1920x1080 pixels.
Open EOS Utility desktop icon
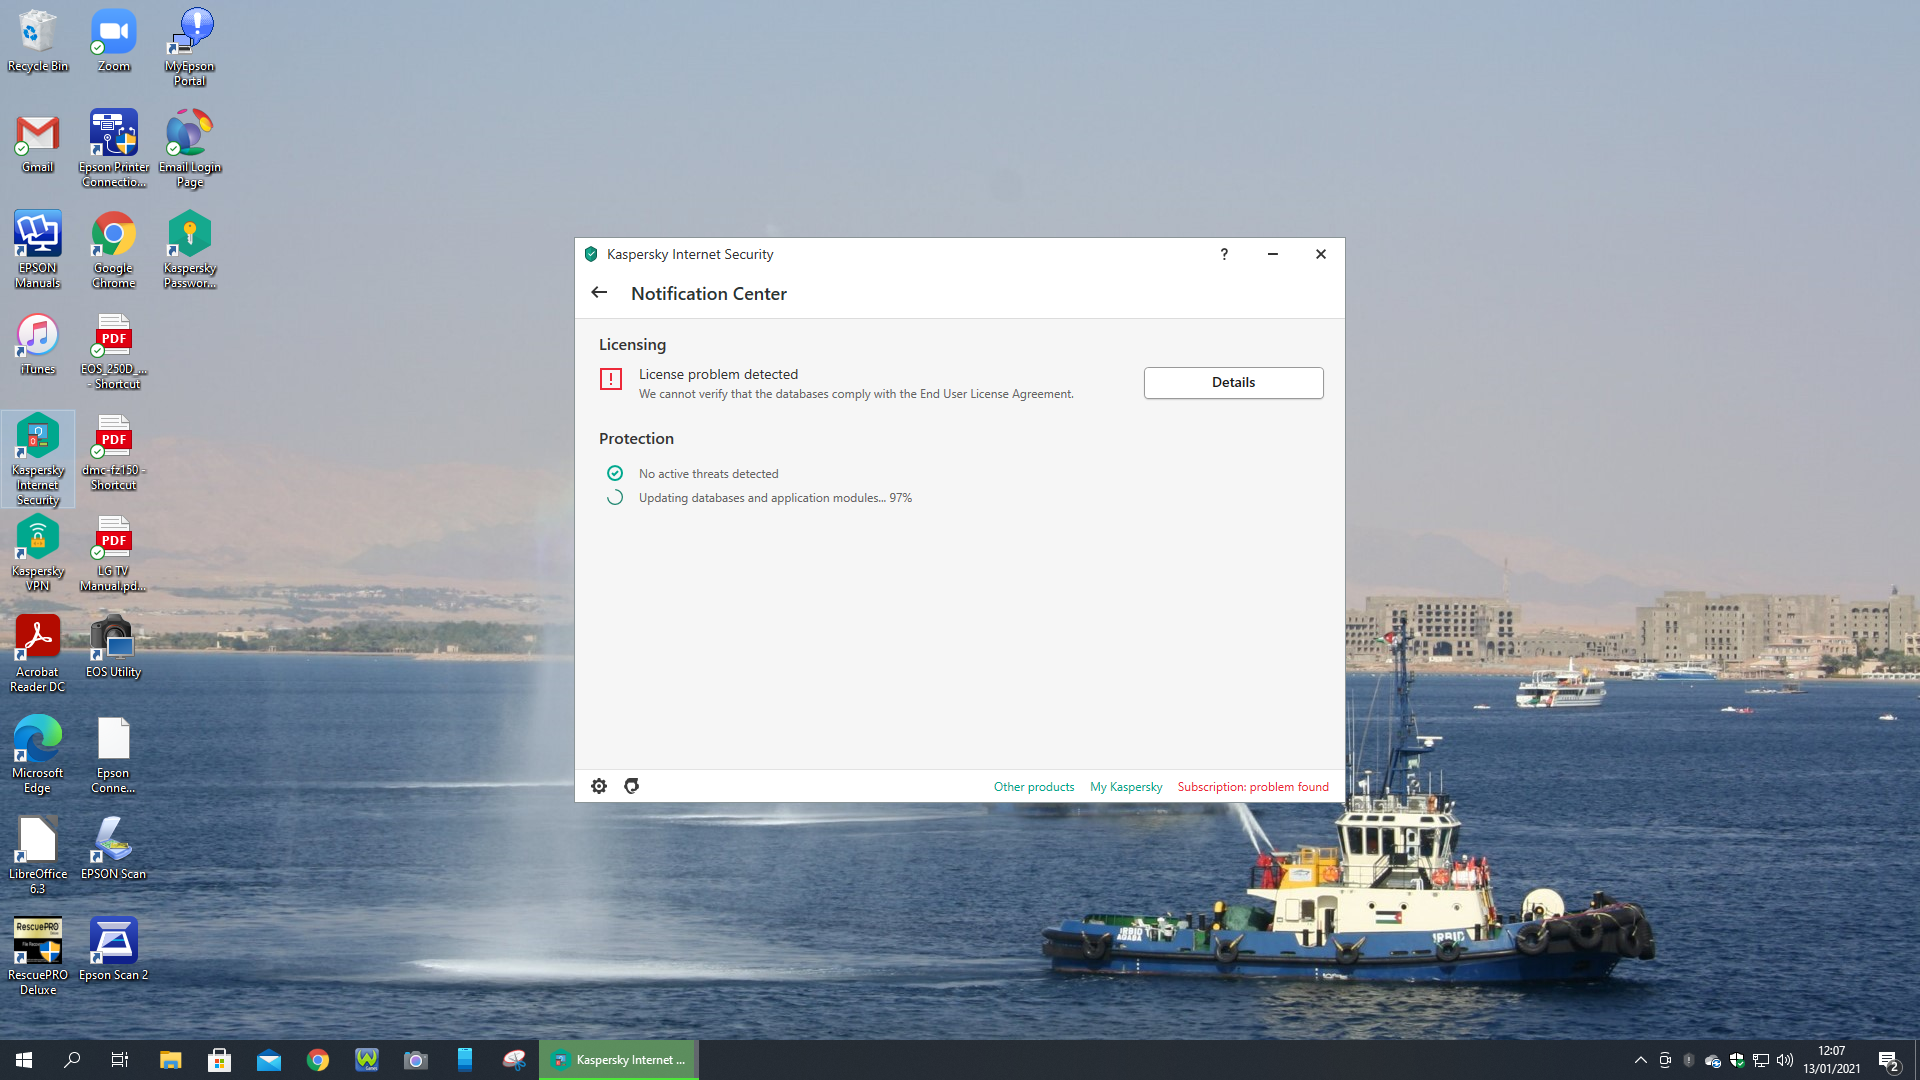coord(113,648)
